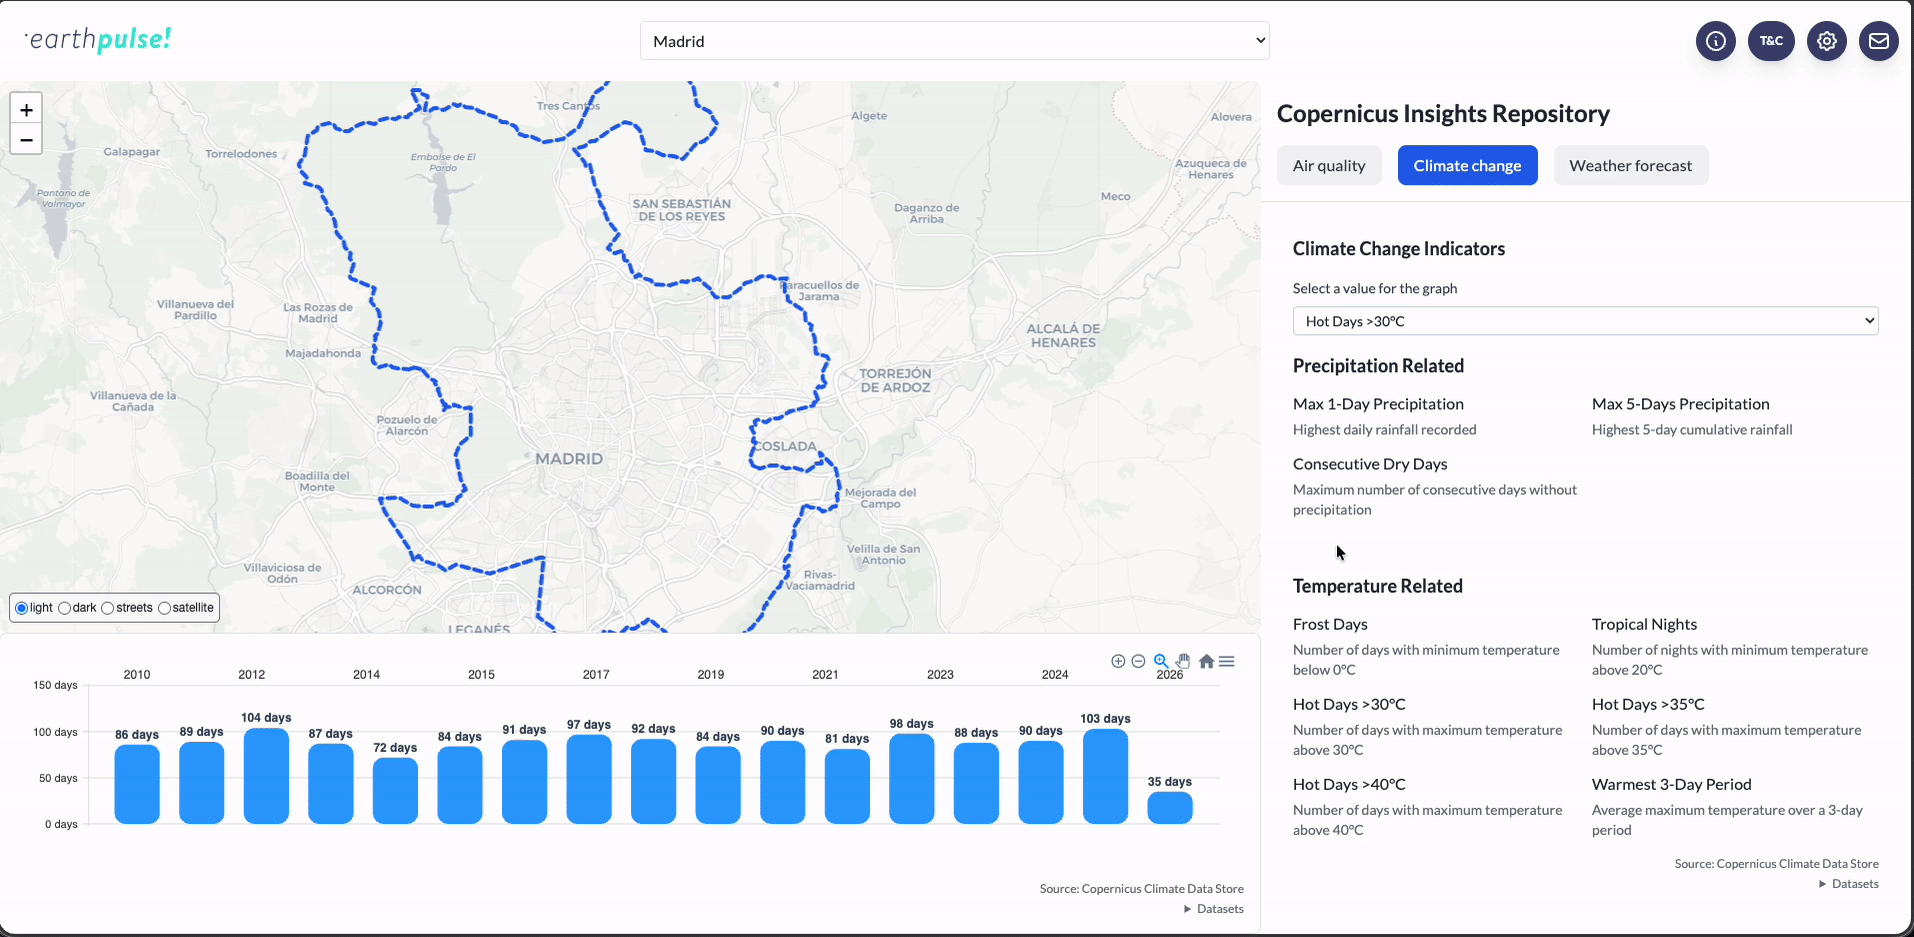
Task: Open the Hot Days >30°C graph value dropdown
Action: [x=1585, y=321]
